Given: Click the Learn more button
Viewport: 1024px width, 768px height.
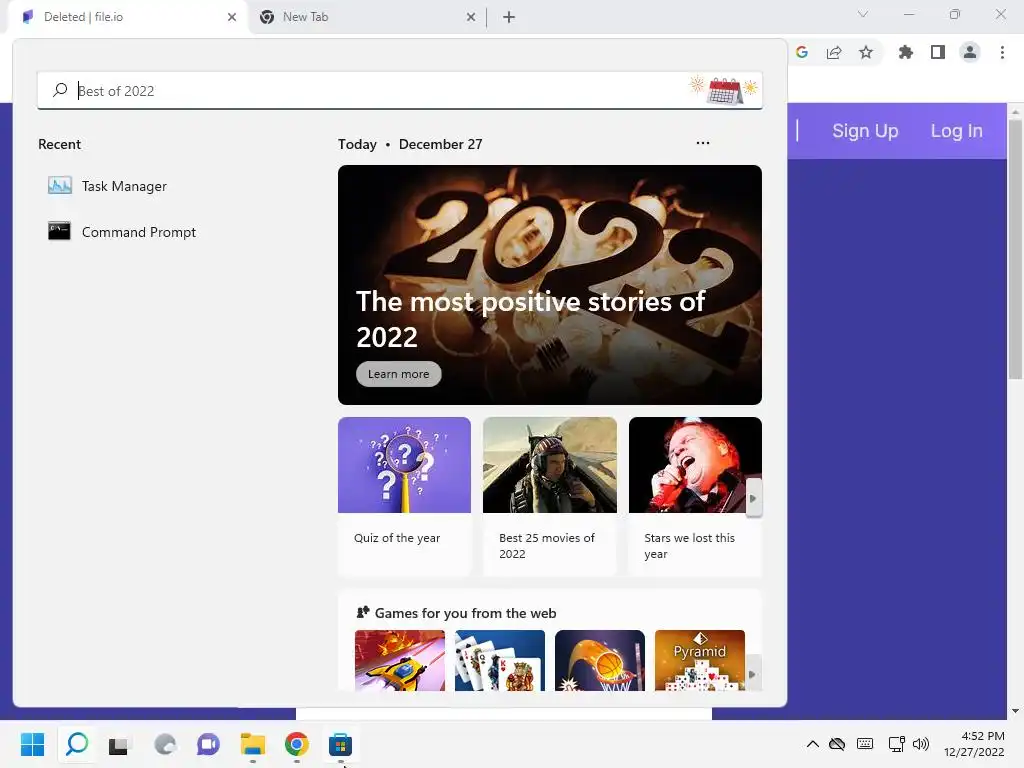Looking at the screenshot, I should [x=398, y=374].
